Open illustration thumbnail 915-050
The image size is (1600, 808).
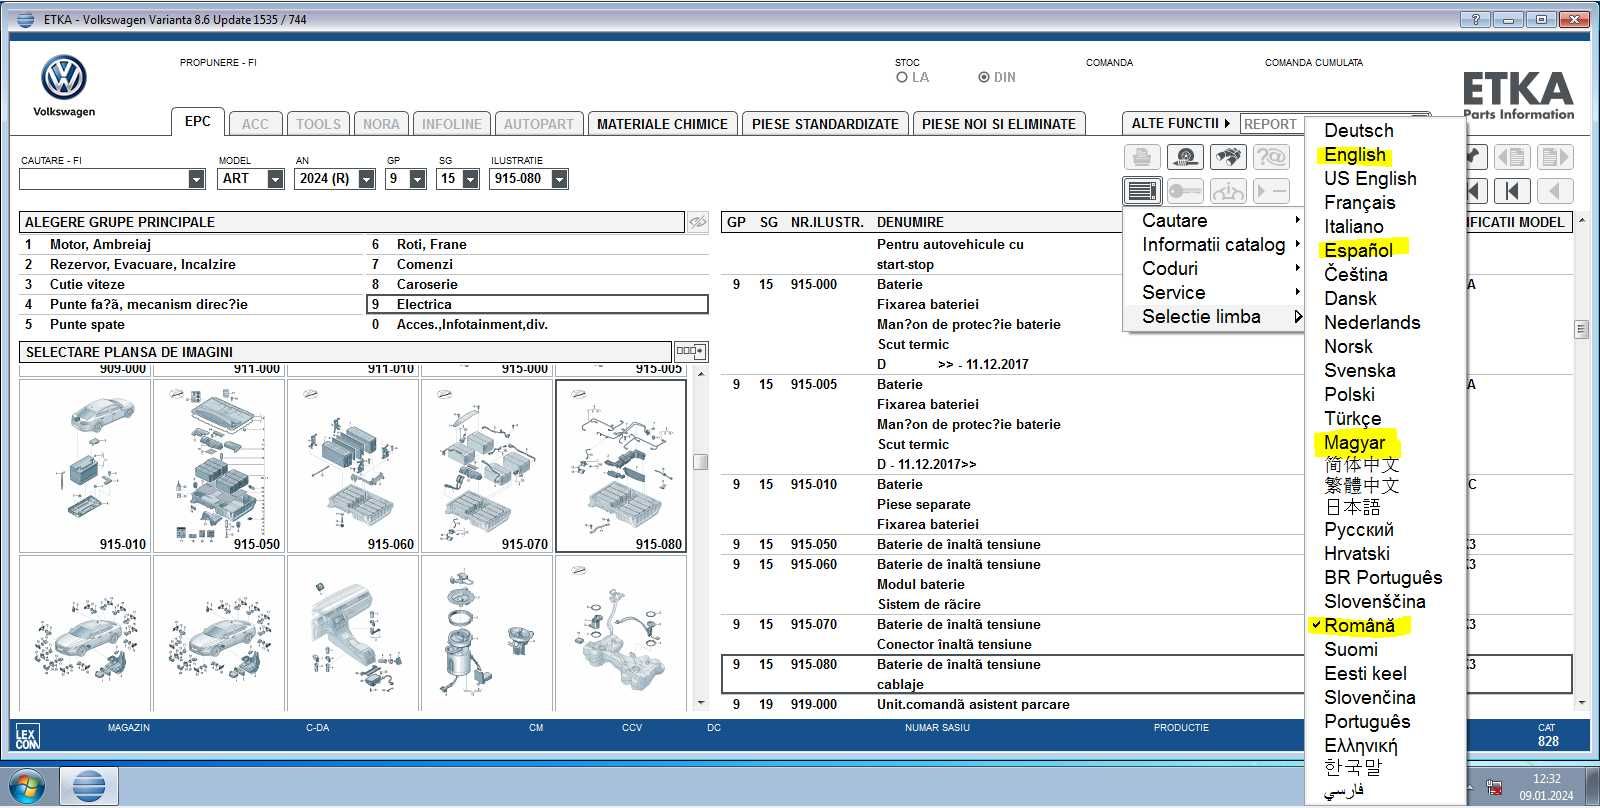coord(219,466)
